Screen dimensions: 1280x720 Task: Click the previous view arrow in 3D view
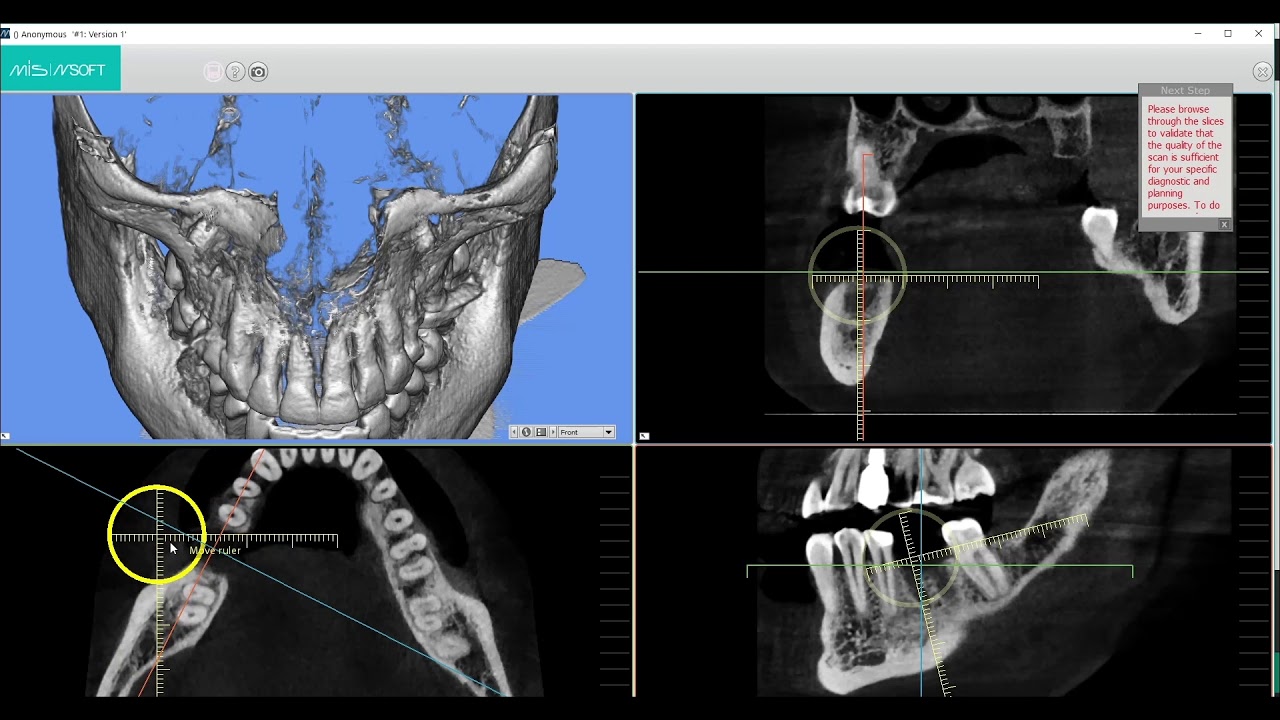point(514,432)
